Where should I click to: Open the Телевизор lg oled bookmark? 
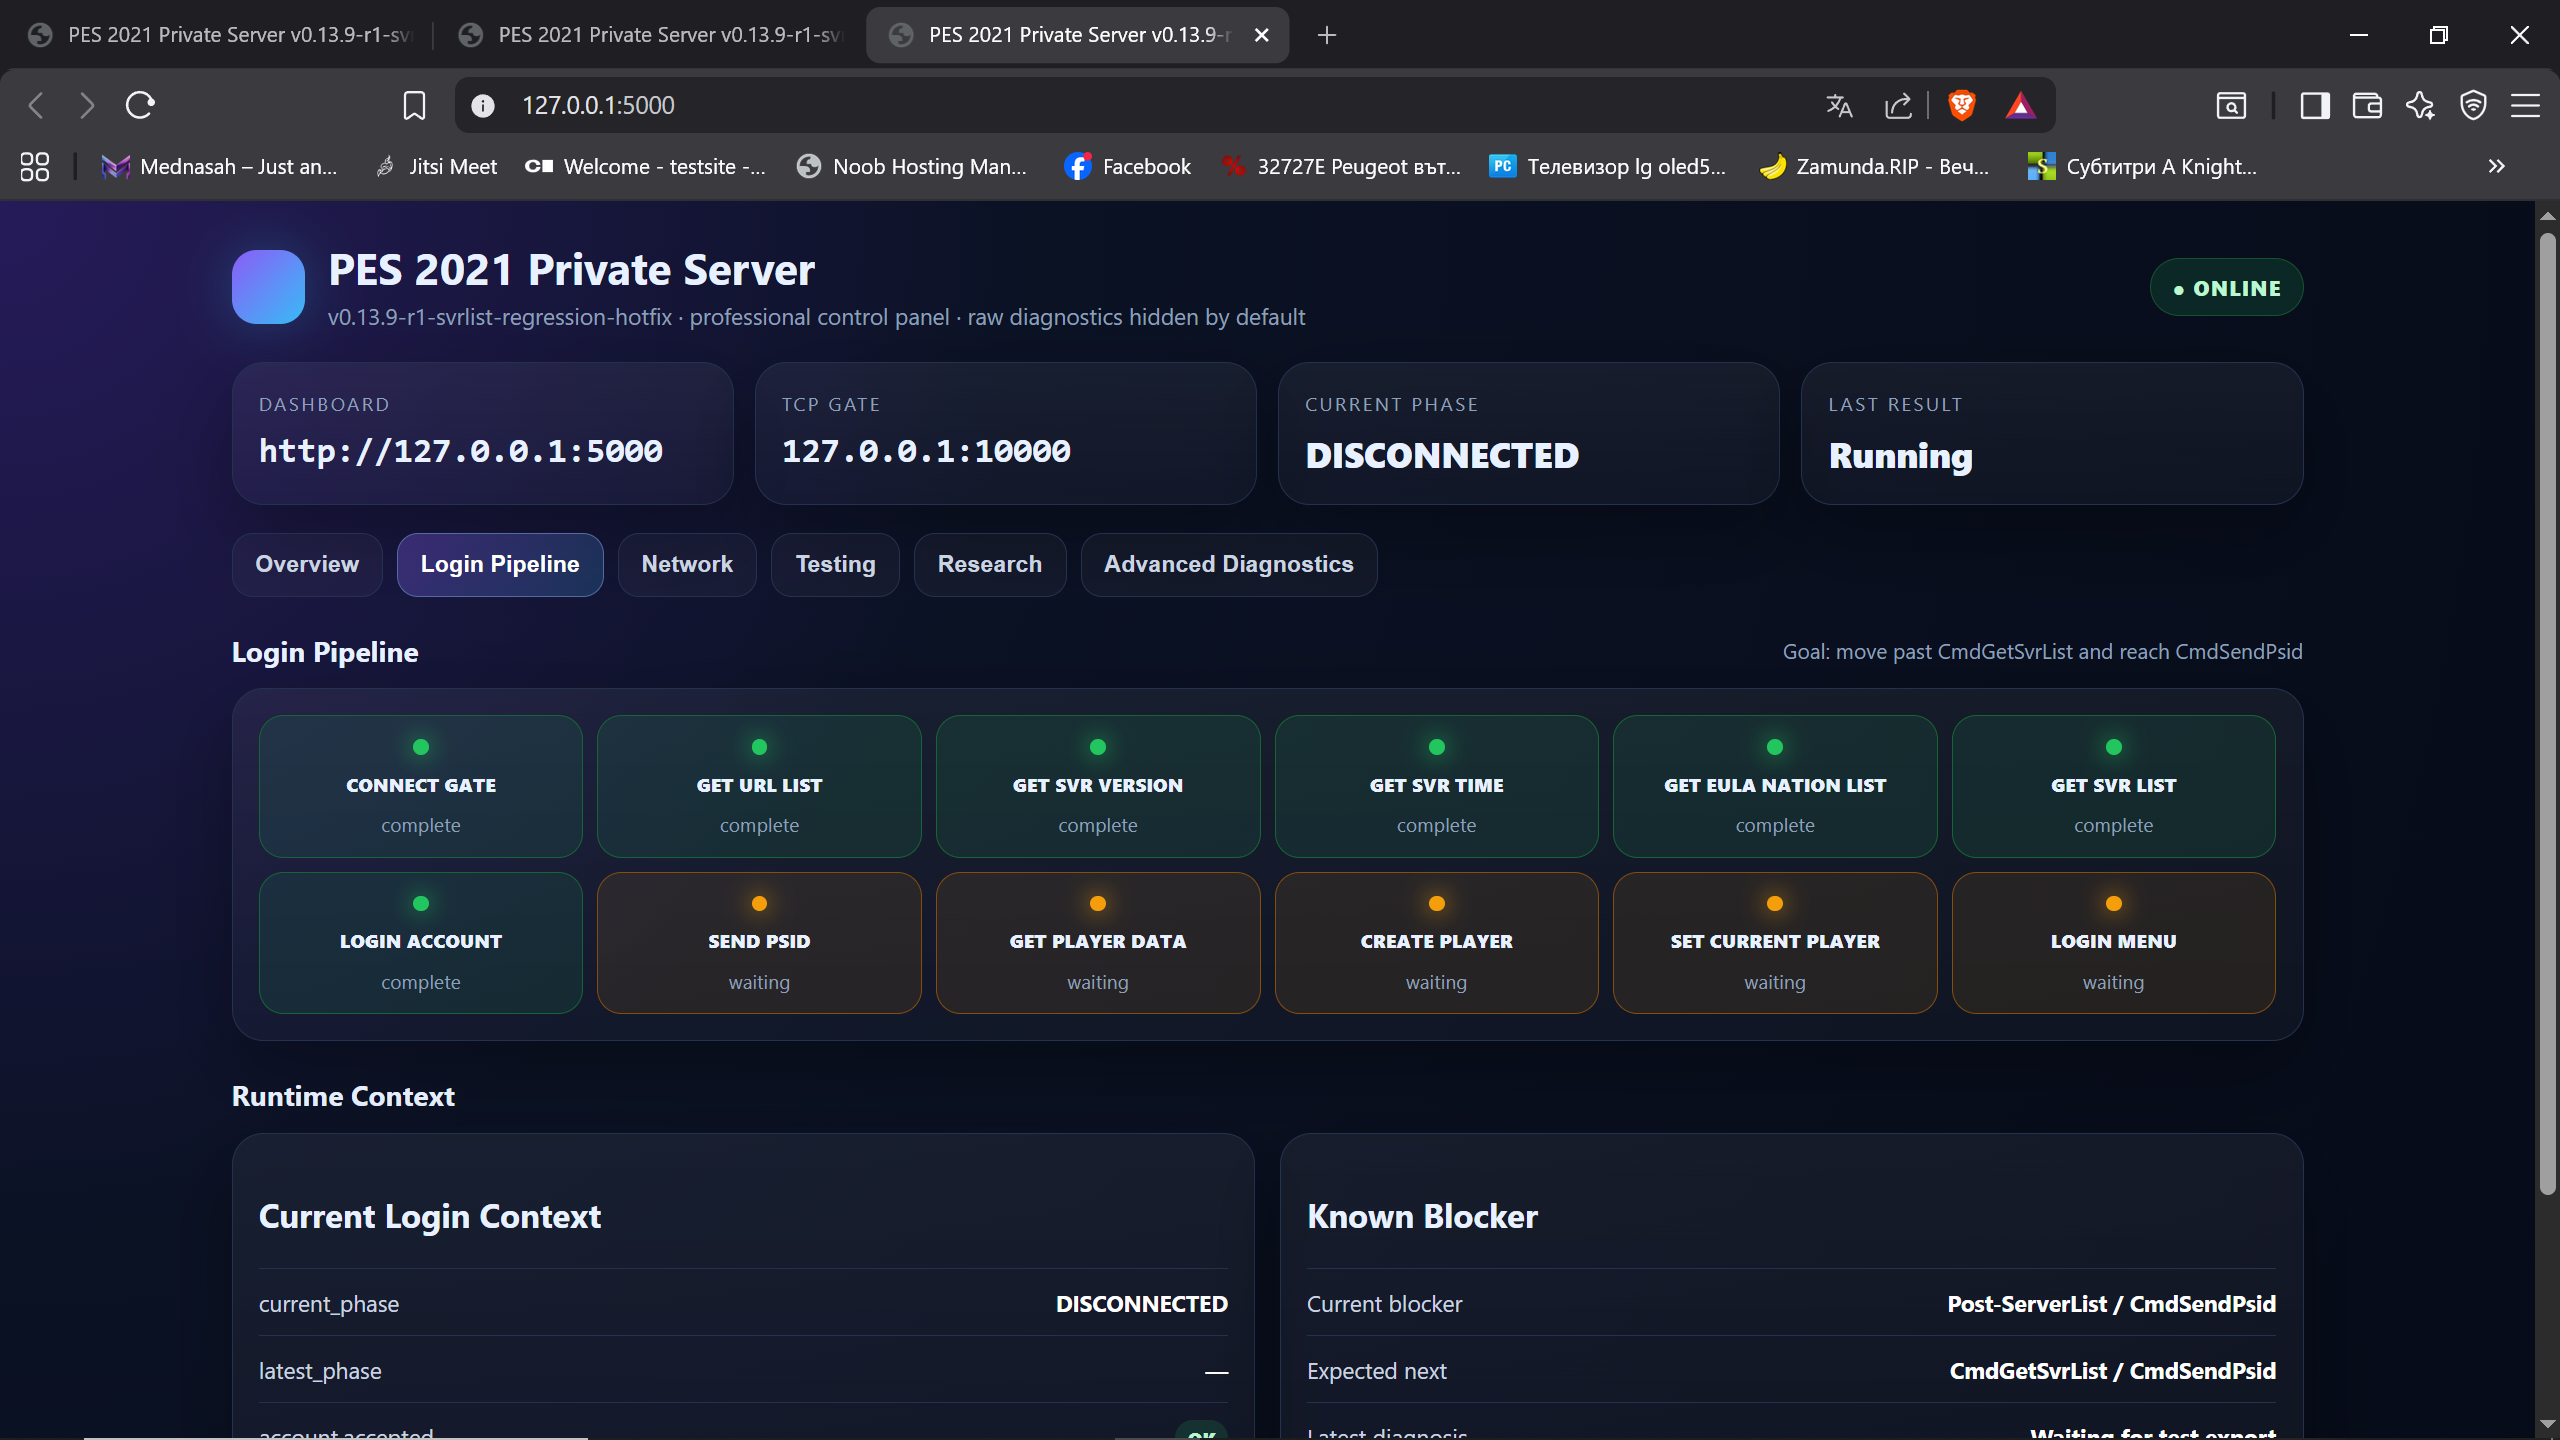[x=1608, y=166]
